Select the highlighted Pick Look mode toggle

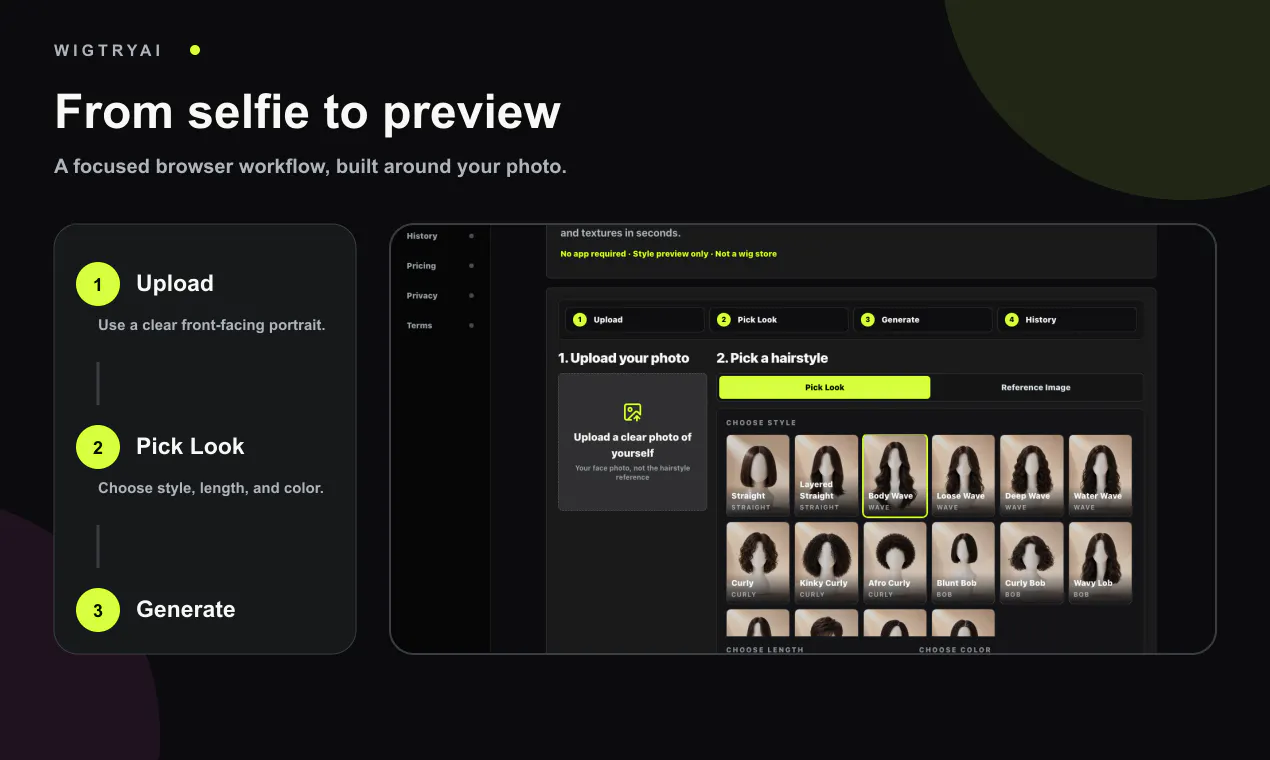coord(824,387)
